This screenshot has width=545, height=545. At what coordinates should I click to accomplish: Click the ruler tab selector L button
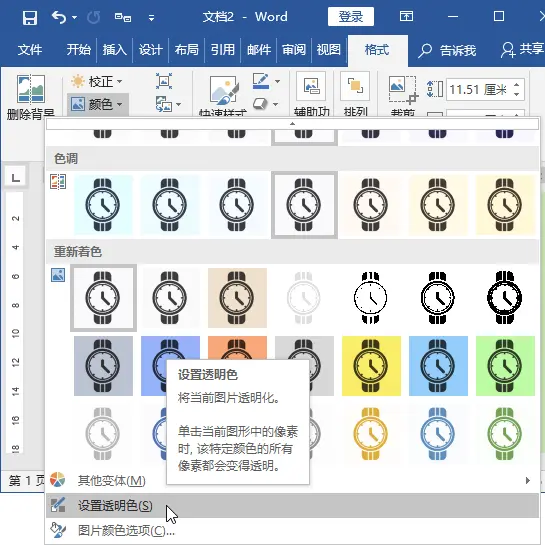coord(15,178)
